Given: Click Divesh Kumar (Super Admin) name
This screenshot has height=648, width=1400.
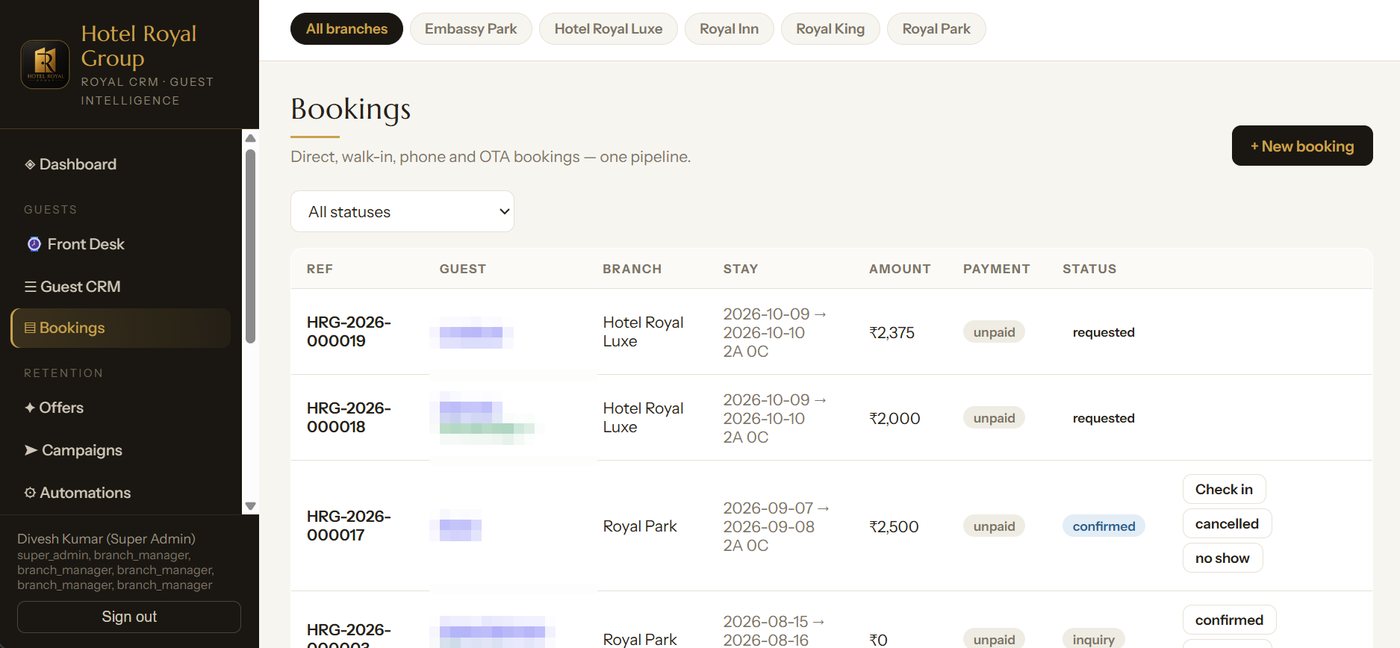Looking at the screenshot, I should click(x=106, y=539).
